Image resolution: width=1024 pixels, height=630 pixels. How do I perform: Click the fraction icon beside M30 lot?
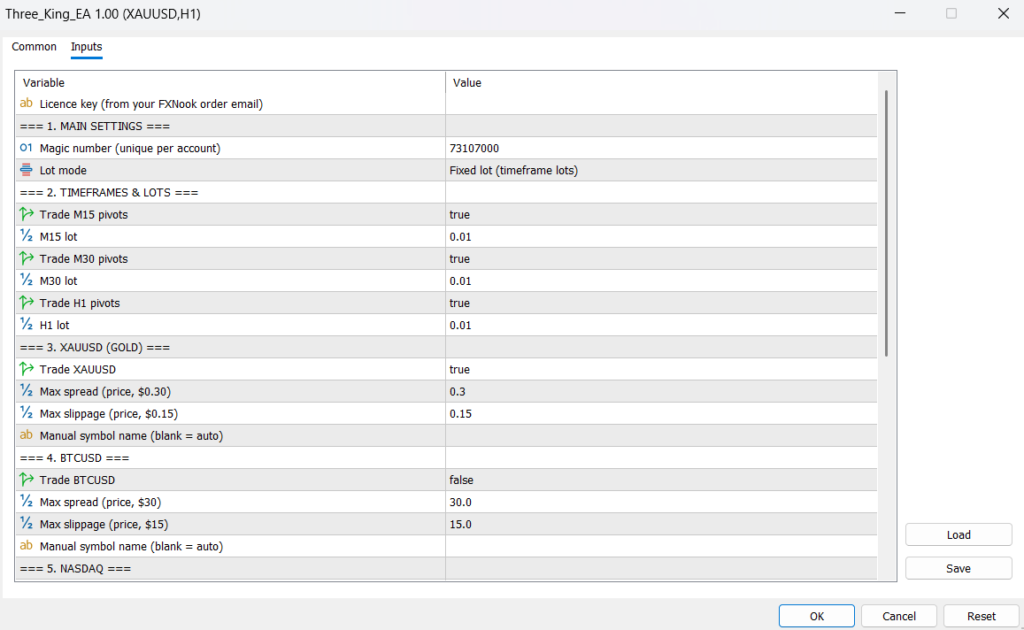tap(26, 281)
